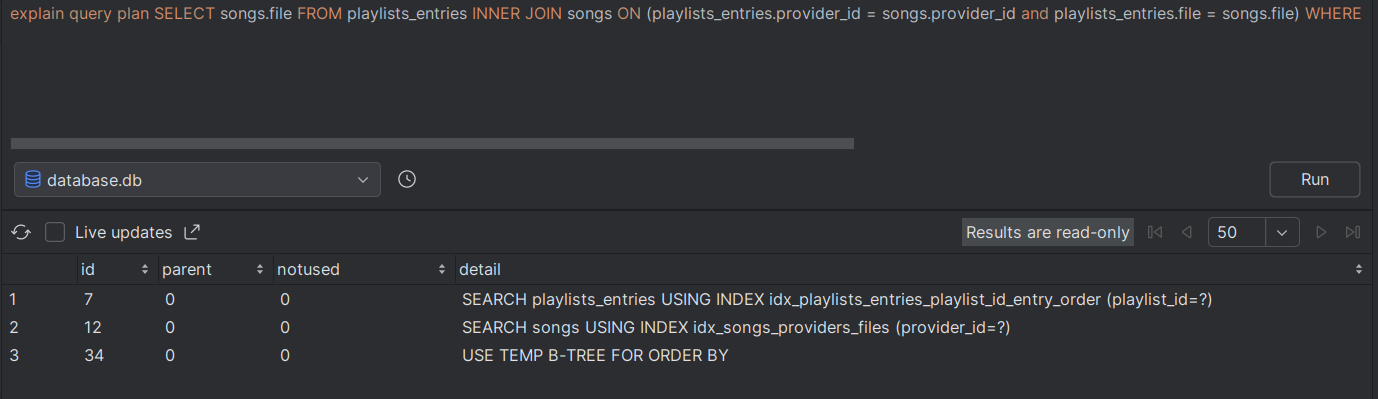This screenshot has height=399, width=1378.
Task: Run the query with Run button
Action: [x=1314, y=180]
